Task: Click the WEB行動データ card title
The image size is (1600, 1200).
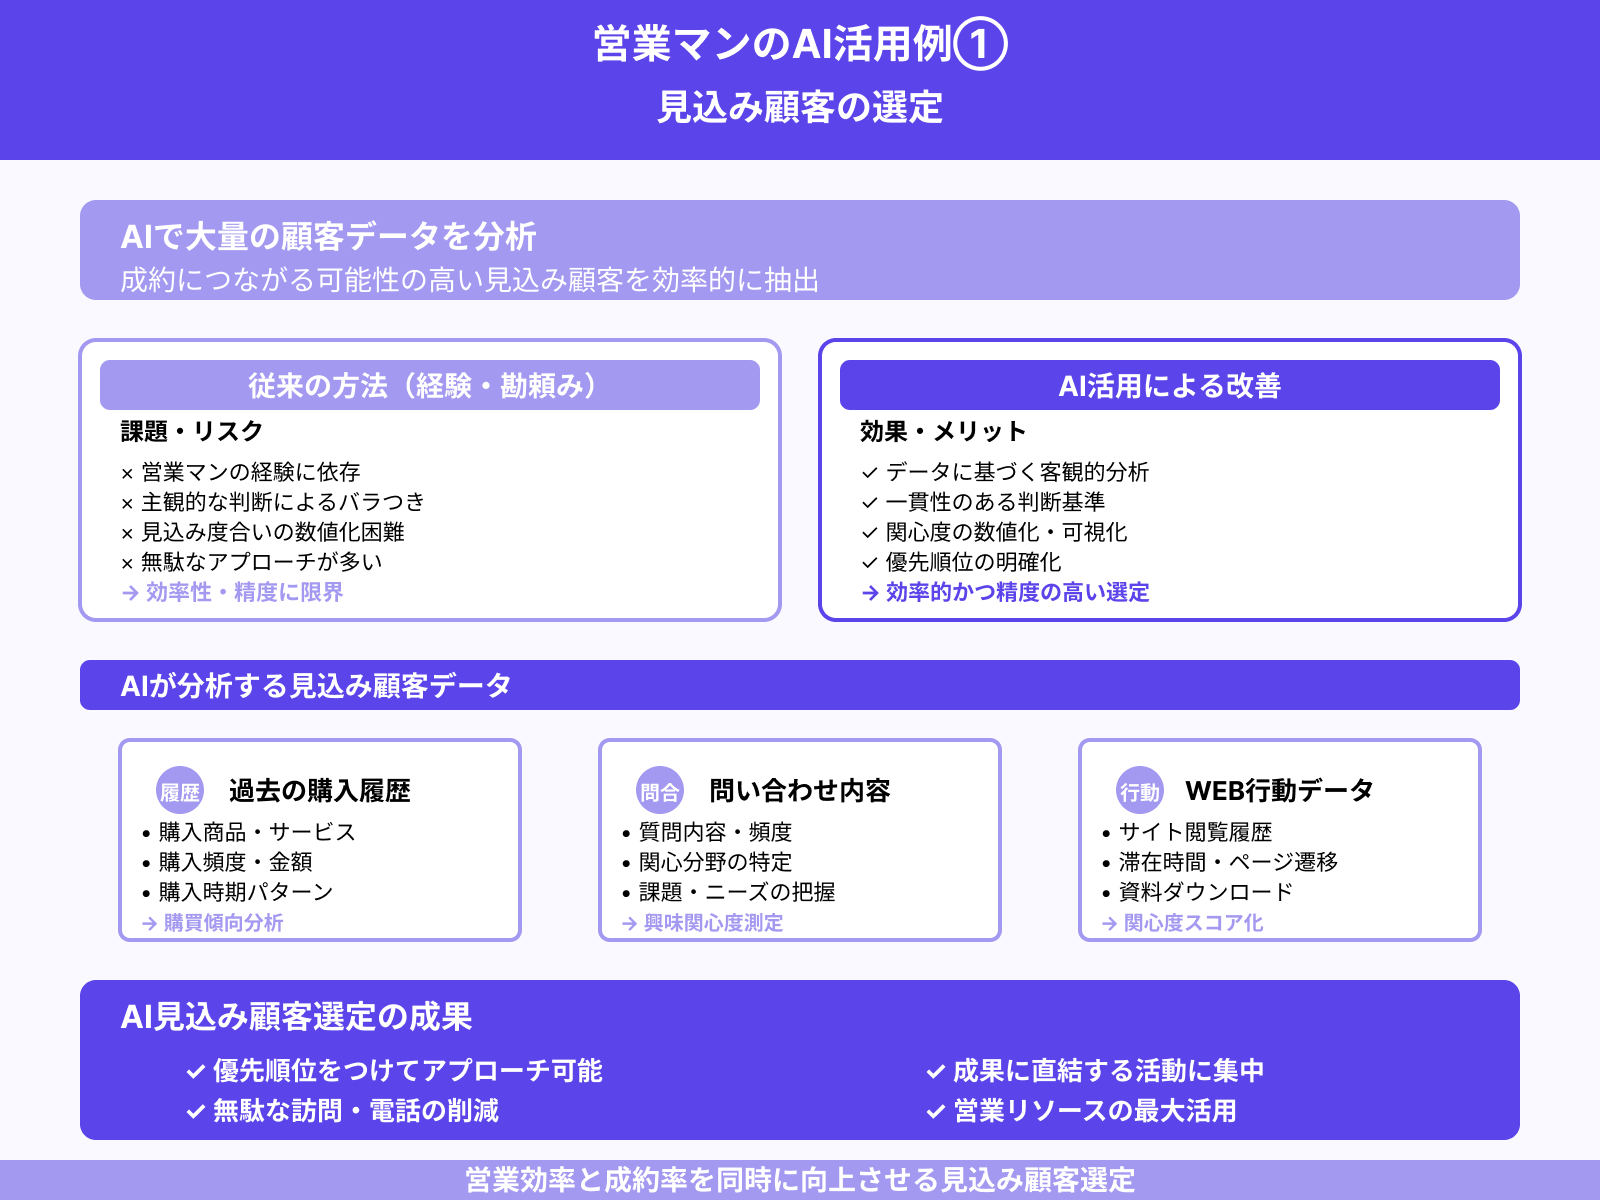Action: pos(1280,791)
